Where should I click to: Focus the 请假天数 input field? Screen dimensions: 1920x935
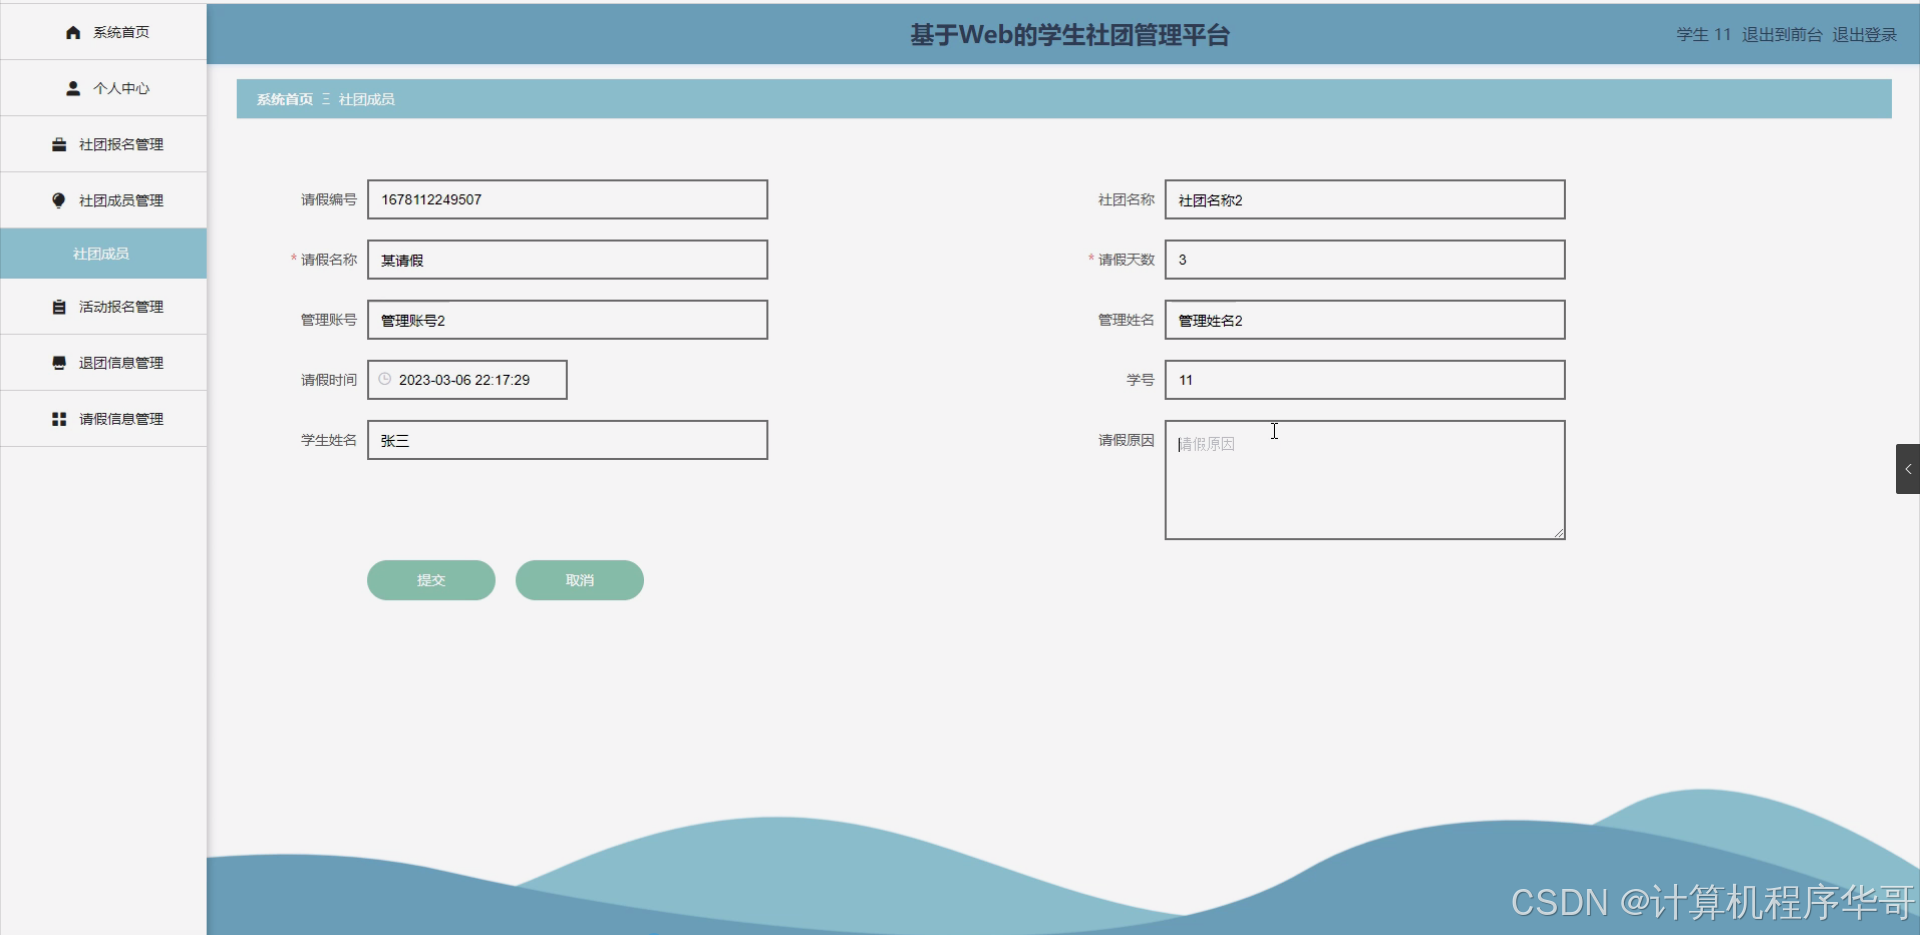[1365, 259]
